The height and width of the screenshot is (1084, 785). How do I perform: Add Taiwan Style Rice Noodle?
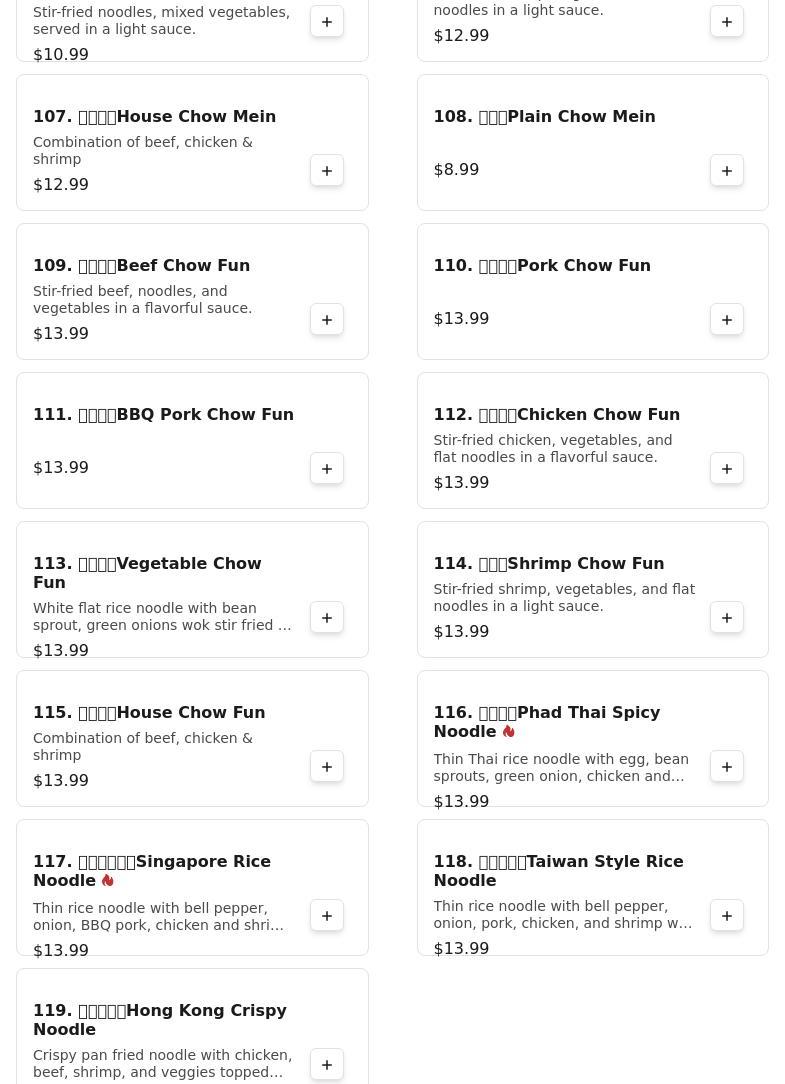pyautogui.click(x=727, y=916)
